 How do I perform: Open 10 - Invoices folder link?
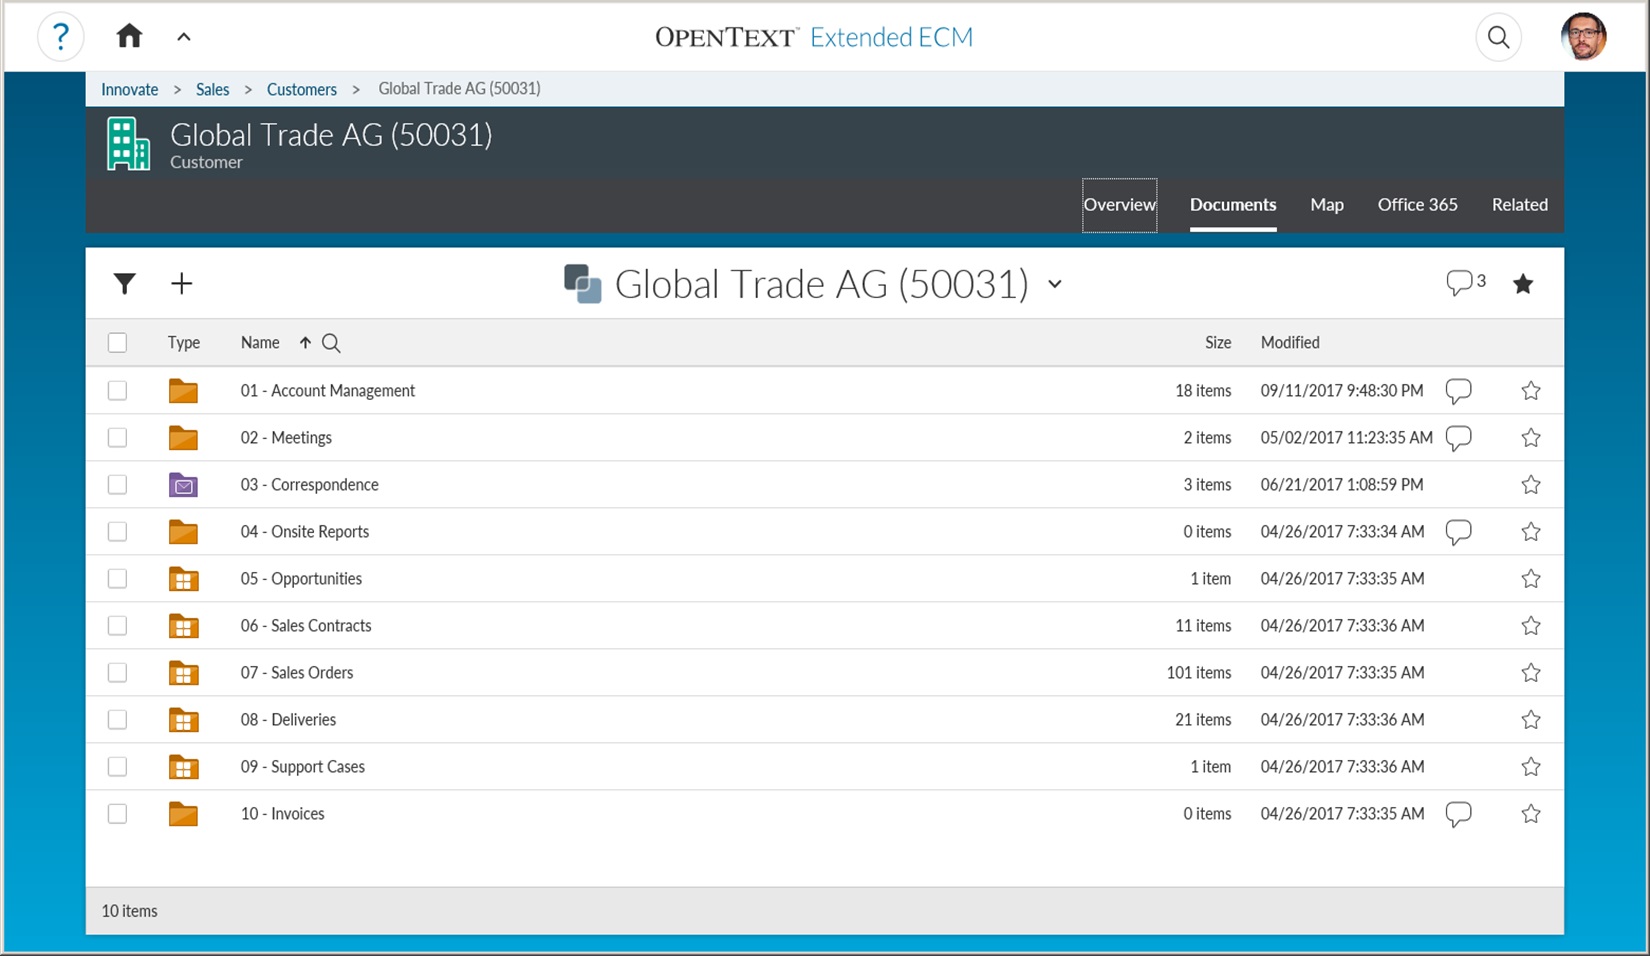pos(283,814)
